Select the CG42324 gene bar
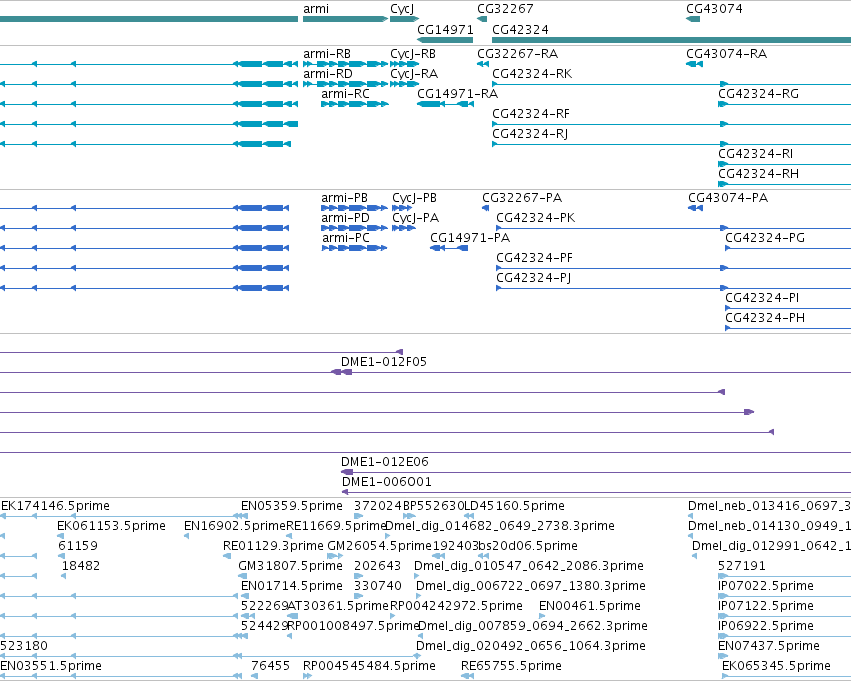The width and height of the screenshot is (851, 681). (x=671, y=40)
